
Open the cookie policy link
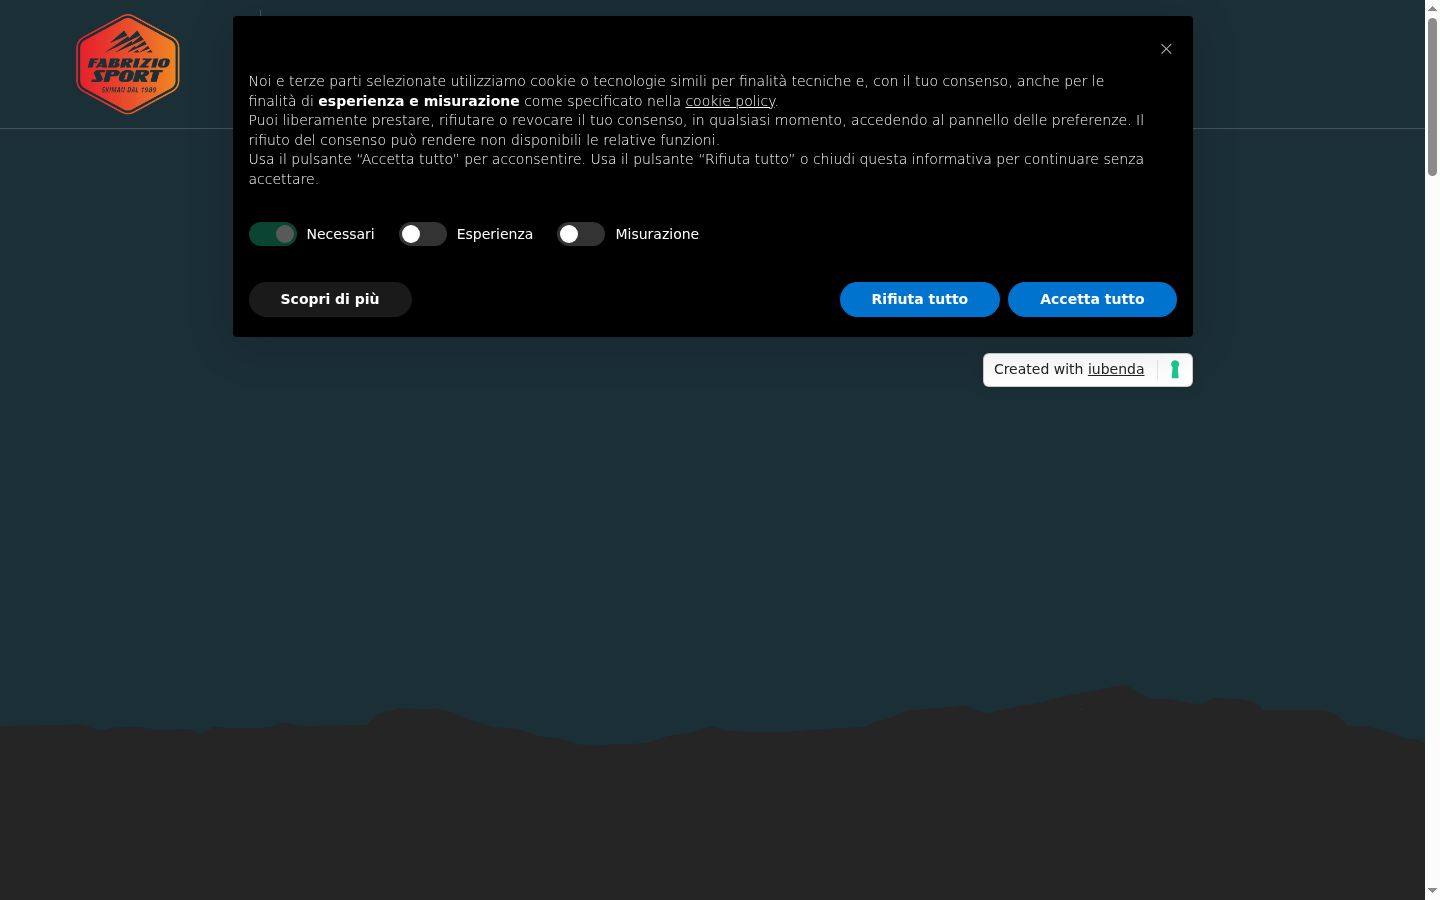pyautogui.click(x=730, y=101)
